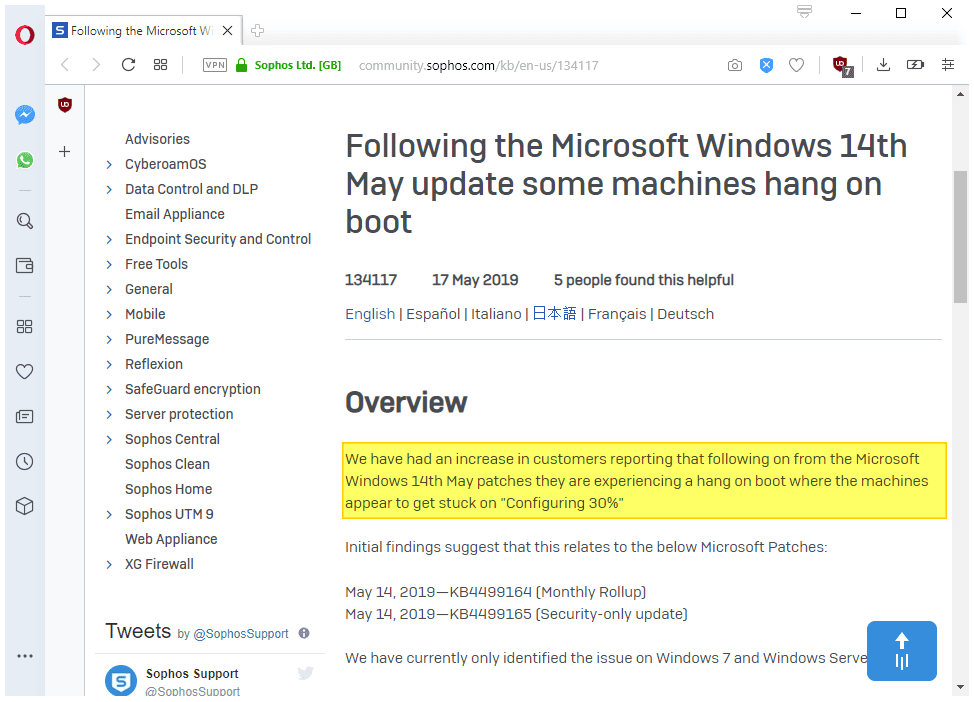Image resolution: width=974 pixels, height=702 pixels.
Task: Toggle the VPN badge in the address bar
Action: point(215,65)
